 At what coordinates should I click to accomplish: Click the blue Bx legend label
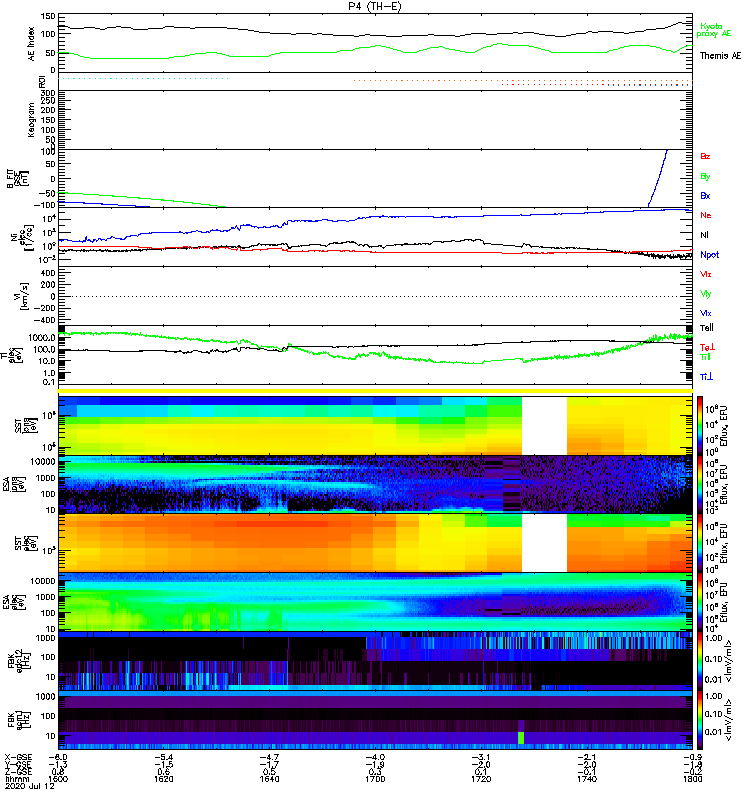tap(705, 196)
